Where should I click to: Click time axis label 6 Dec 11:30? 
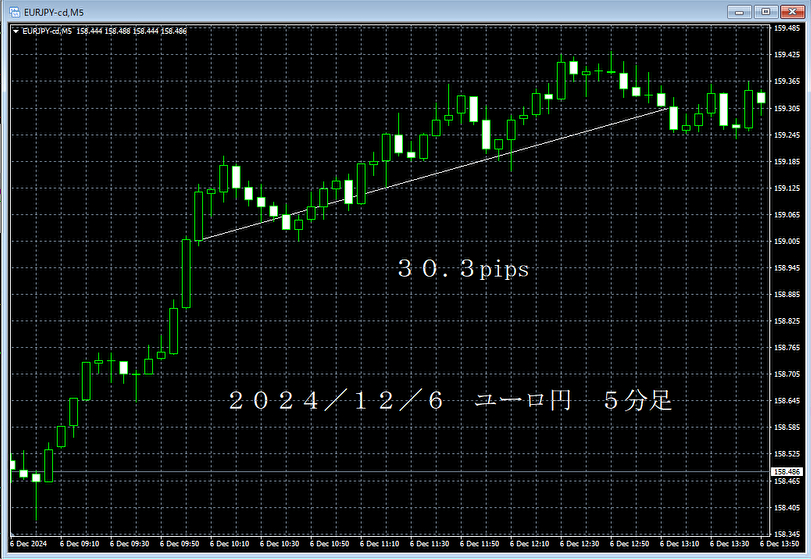coord(430,543)
